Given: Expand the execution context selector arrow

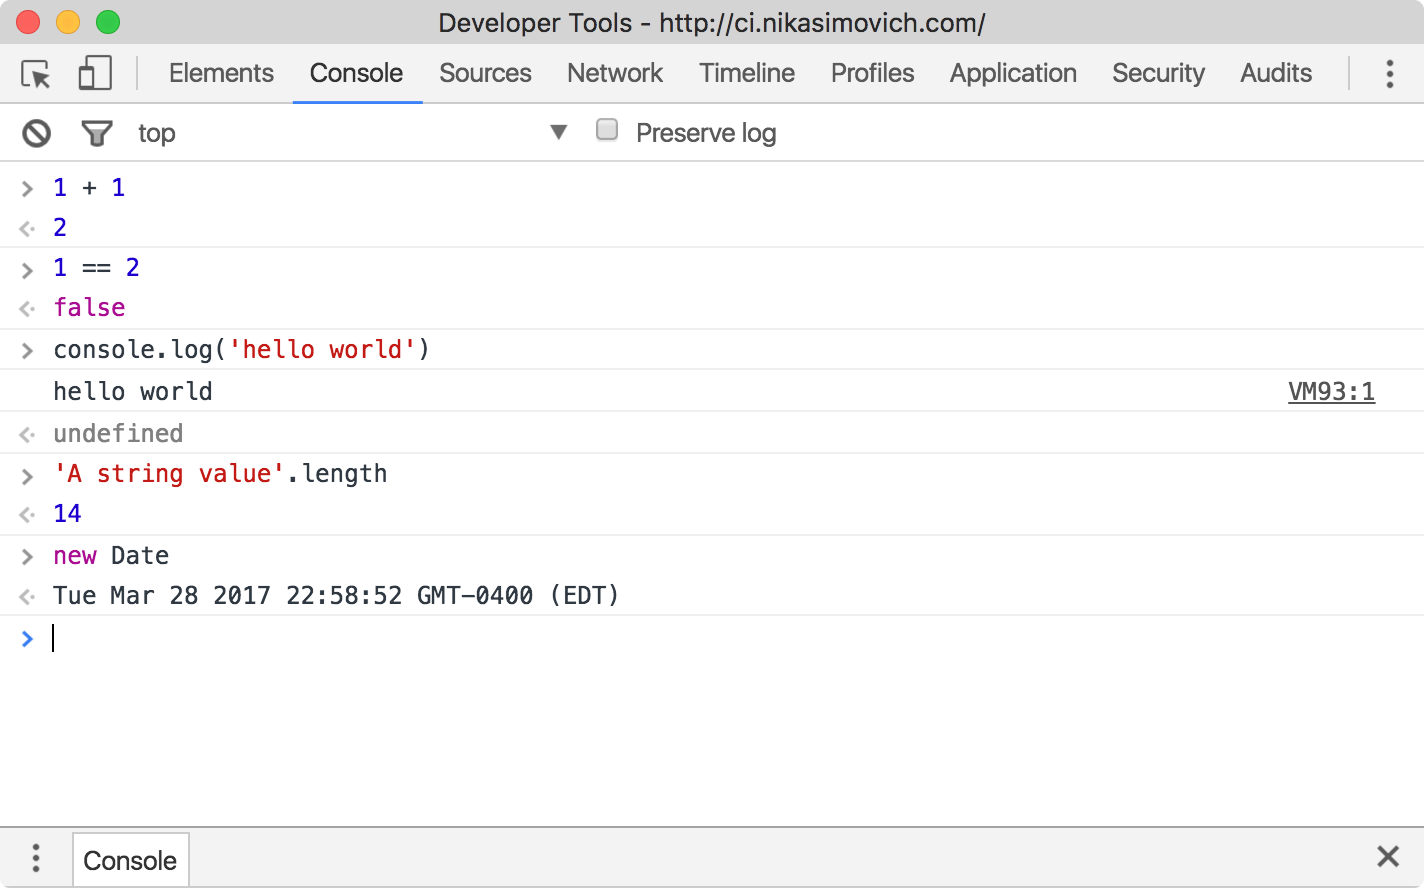Looking at the screenshot, I should pyautogui.click(x=558, y=131).
